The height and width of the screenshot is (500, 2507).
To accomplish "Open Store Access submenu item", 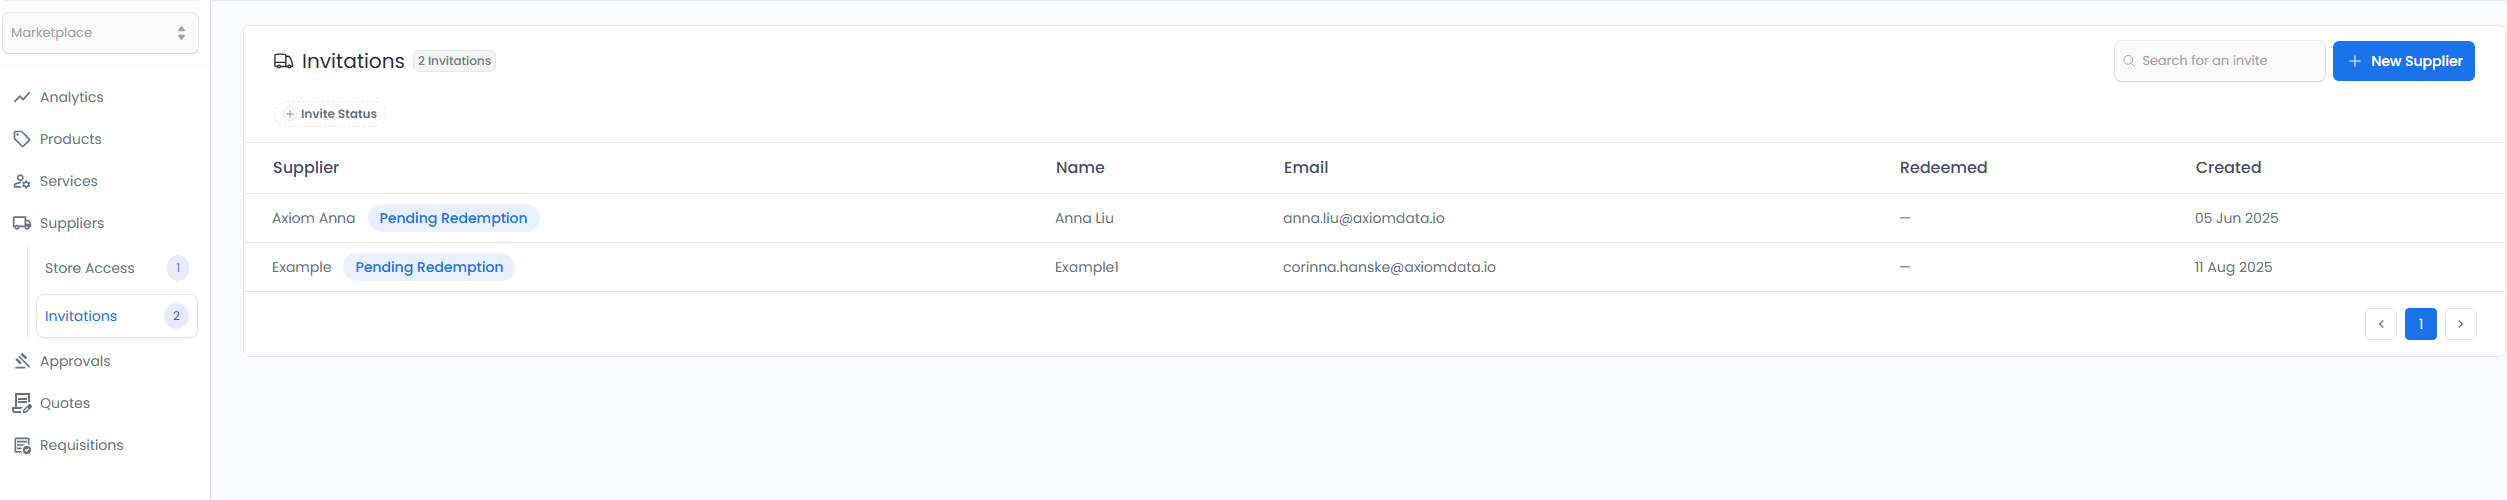I will 90,268.
